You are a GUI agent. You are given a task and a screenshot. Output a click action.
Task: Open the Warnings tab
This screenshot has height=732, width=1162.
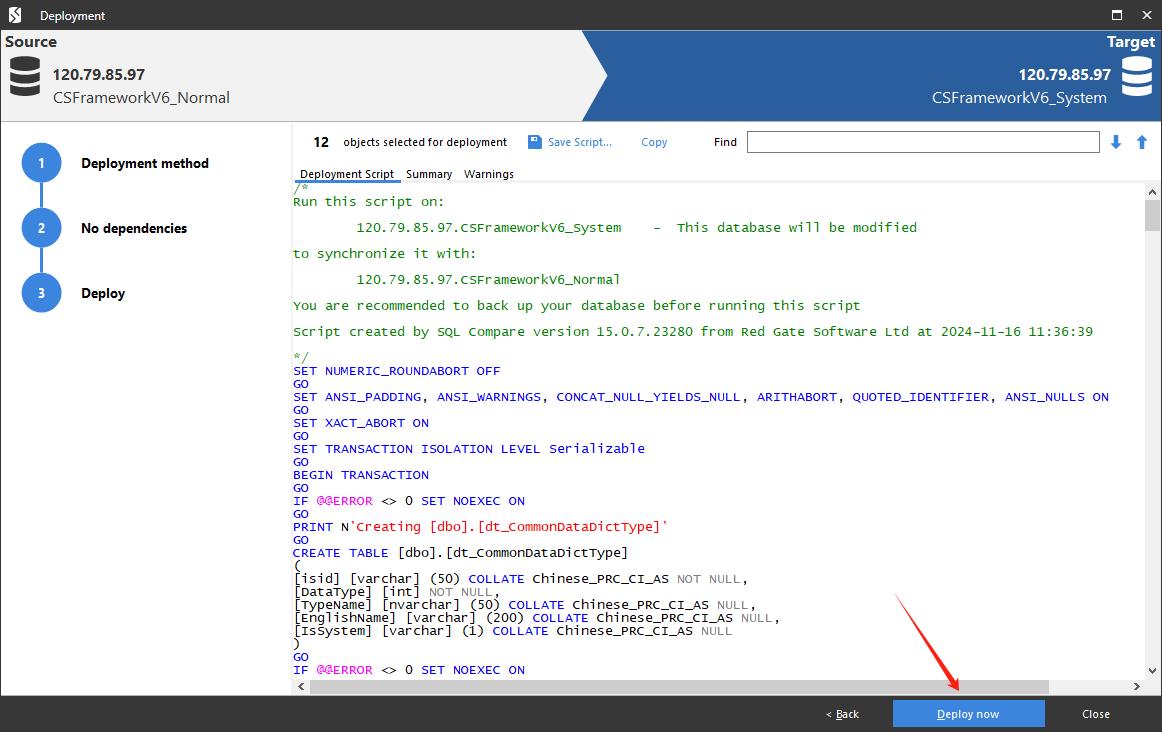[x=488, y=174]
